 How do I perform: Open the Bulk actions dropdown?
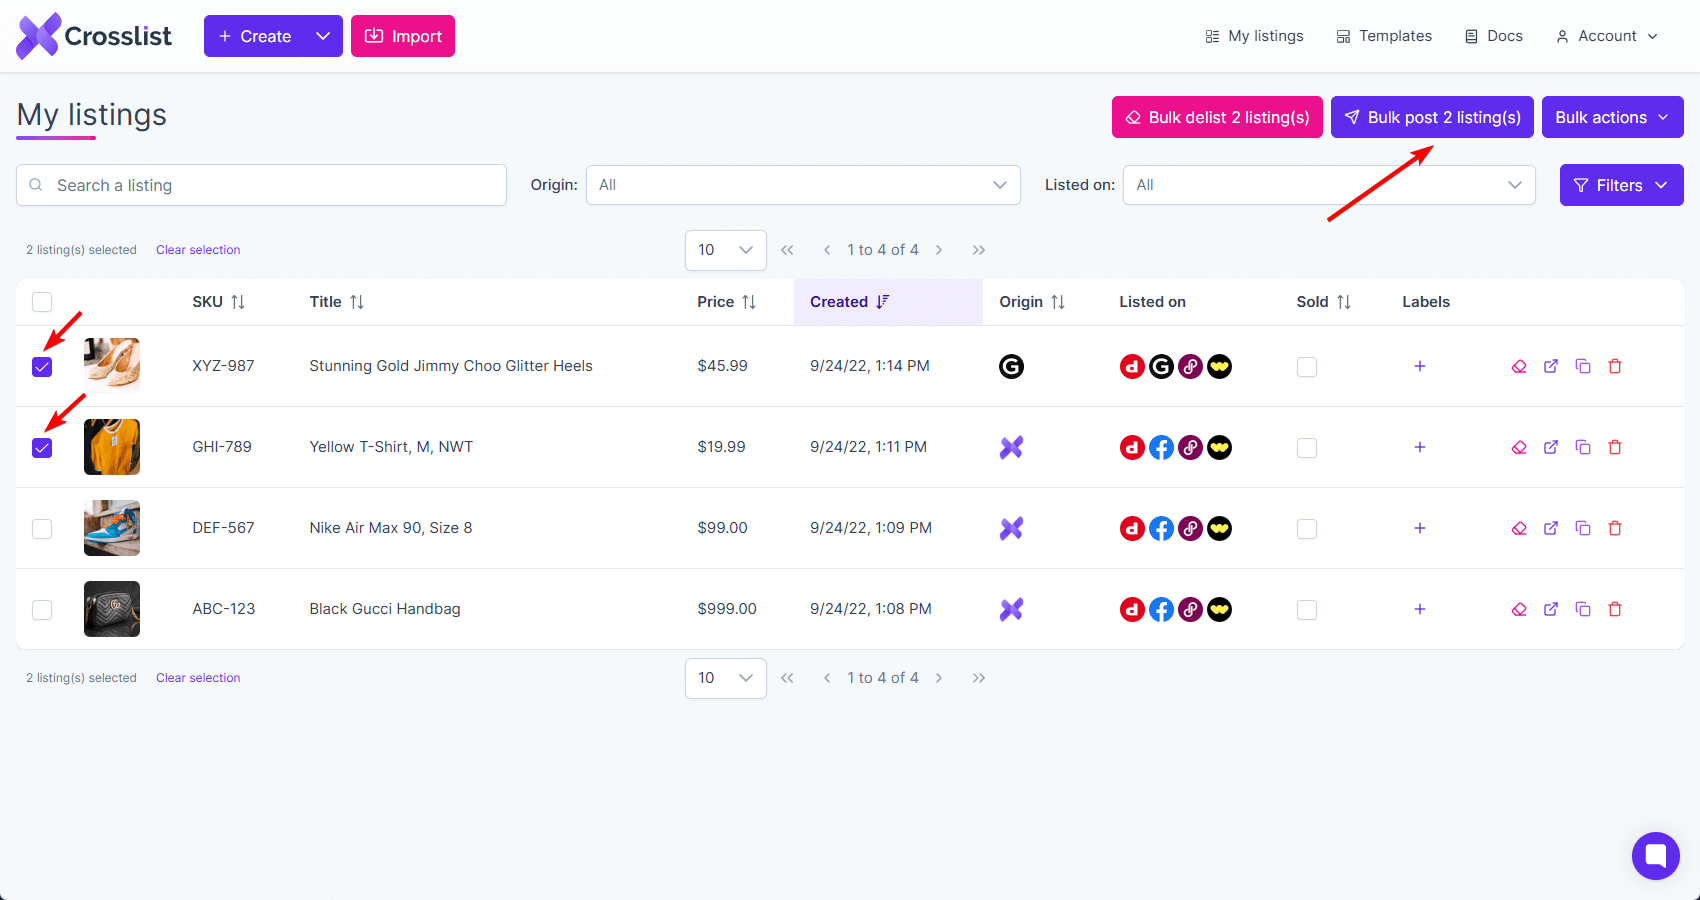(1612, 117)
